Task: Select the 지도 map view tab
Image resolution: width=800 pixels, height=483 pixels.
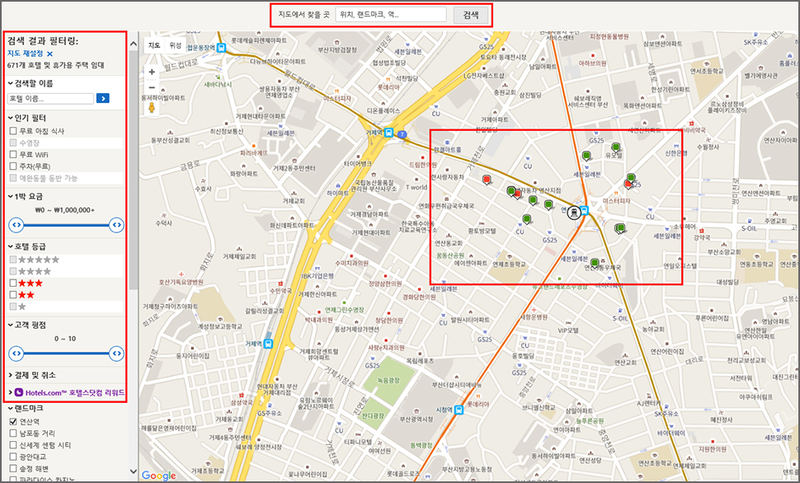Action: tap(154, 45)
